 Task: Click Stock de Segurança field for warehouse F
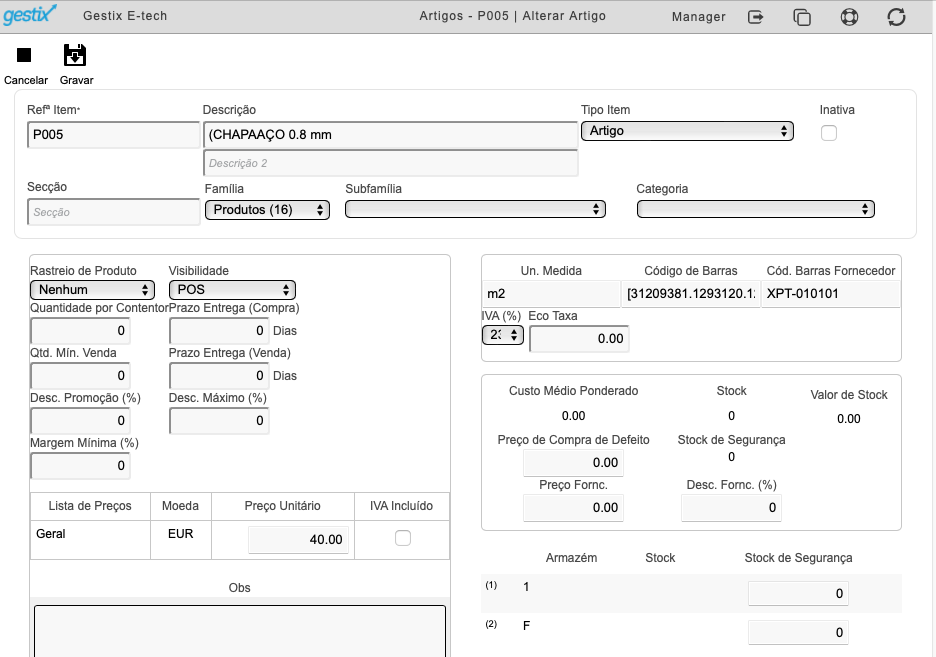point(798,633)
